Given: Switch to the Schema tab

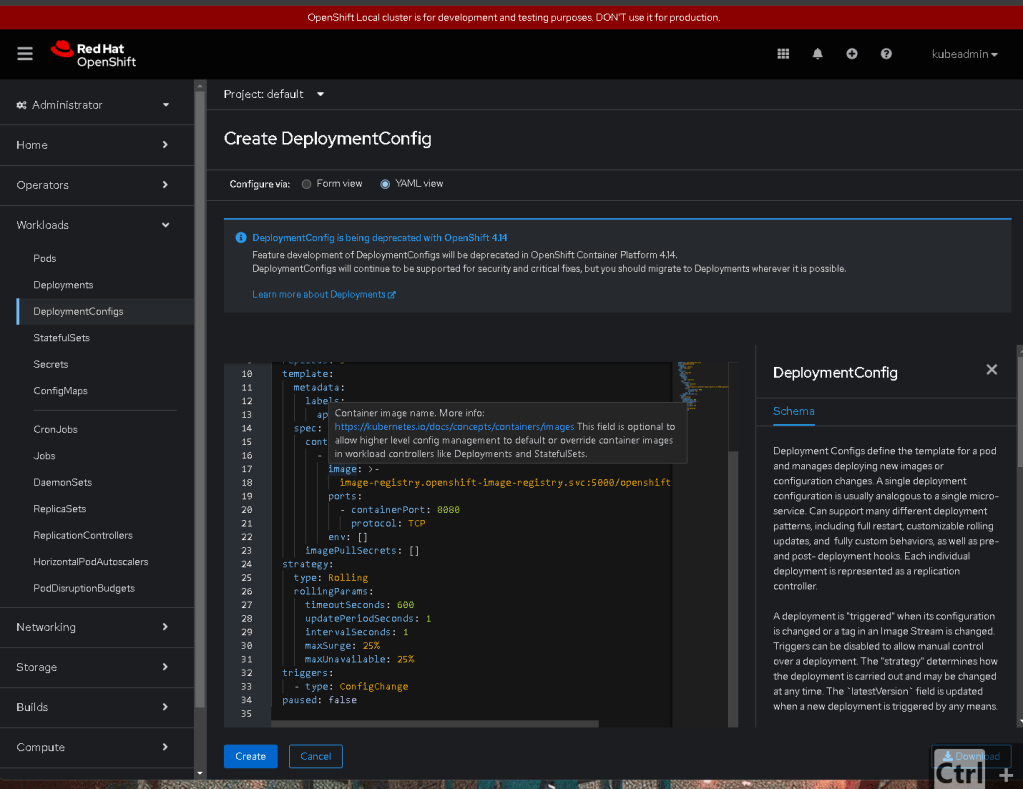Looking at the screenshot, I should pos(793,411).
